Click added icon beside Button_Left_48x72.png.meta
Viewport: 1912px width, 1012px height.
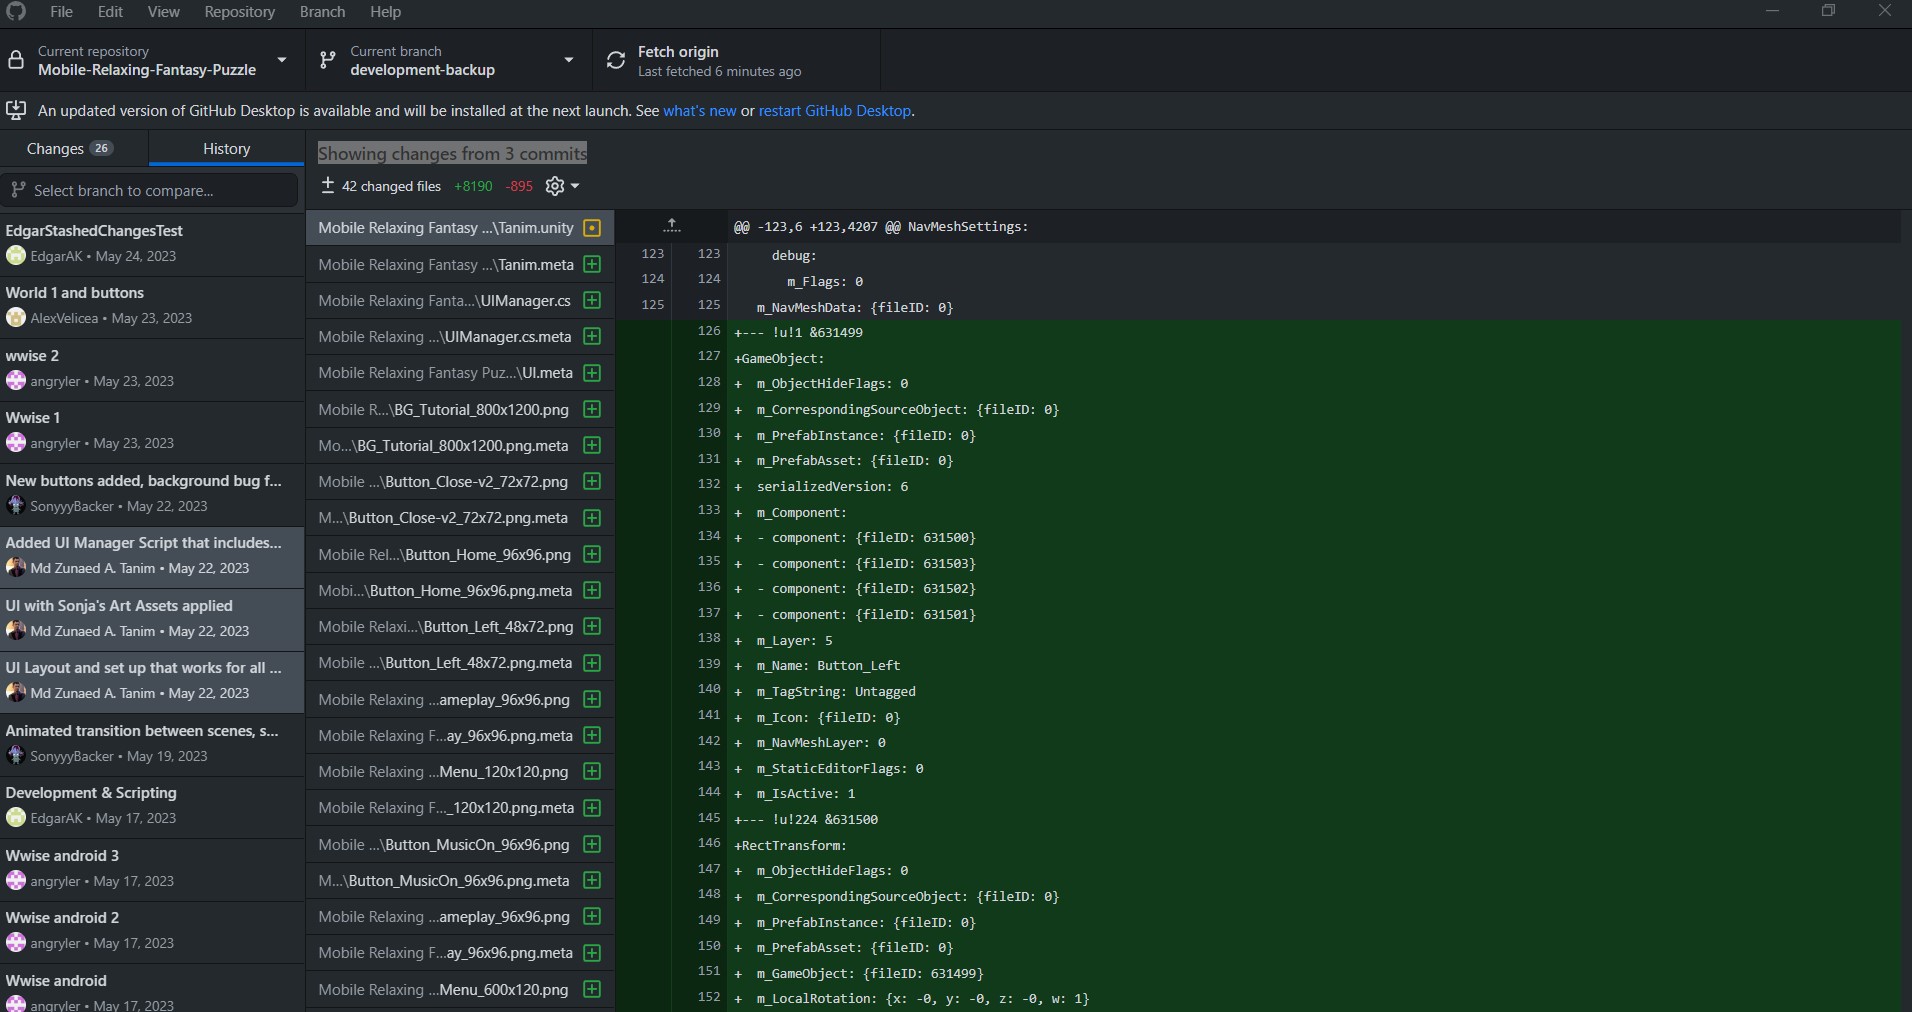[592, 662]
